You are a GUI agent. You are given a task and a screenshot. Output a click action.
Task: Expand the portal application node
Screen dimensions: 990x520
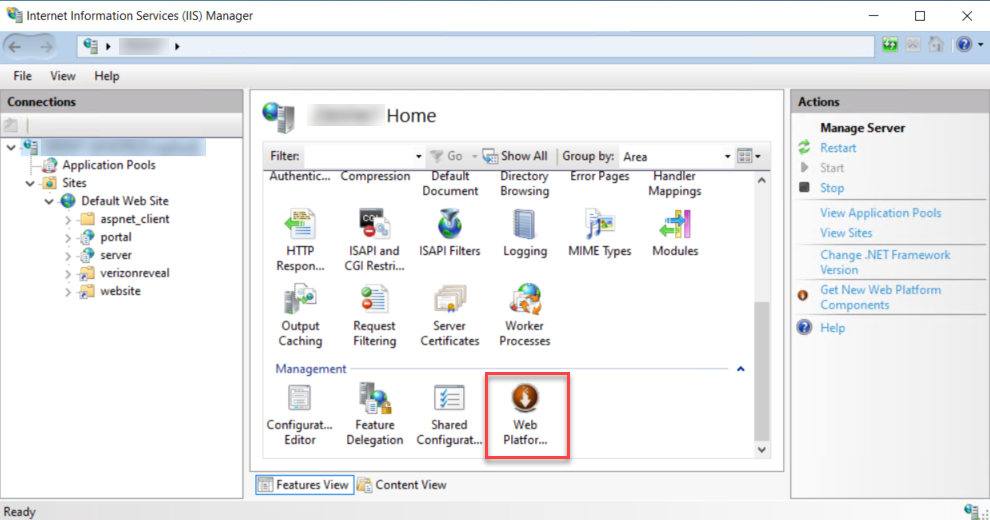click(x=68, y=238)
